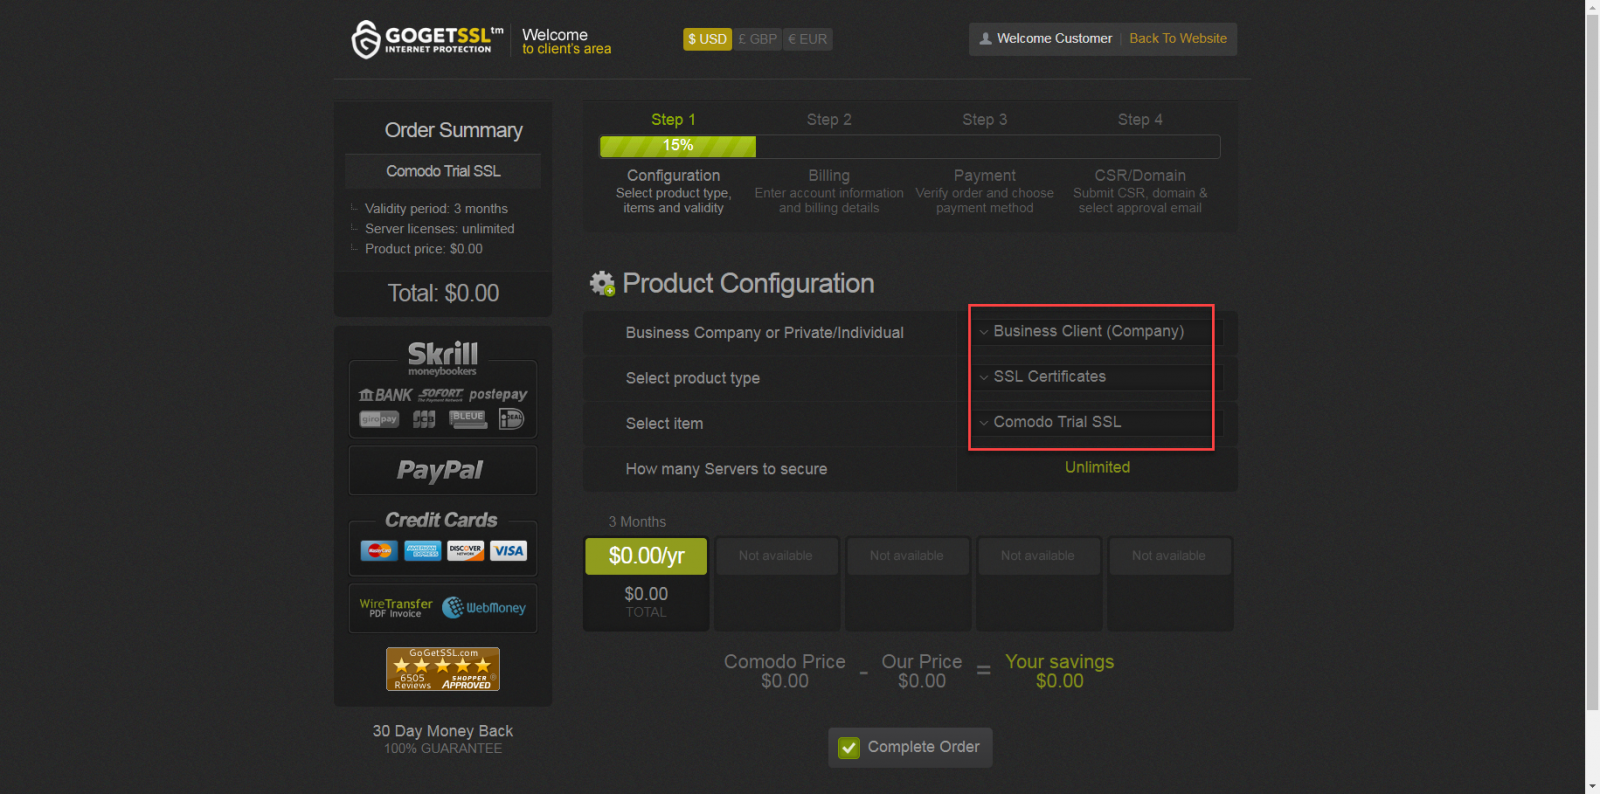Click the 15% progress bar
The height and width of the screenshot is (794, 1600).
point(677,146)
